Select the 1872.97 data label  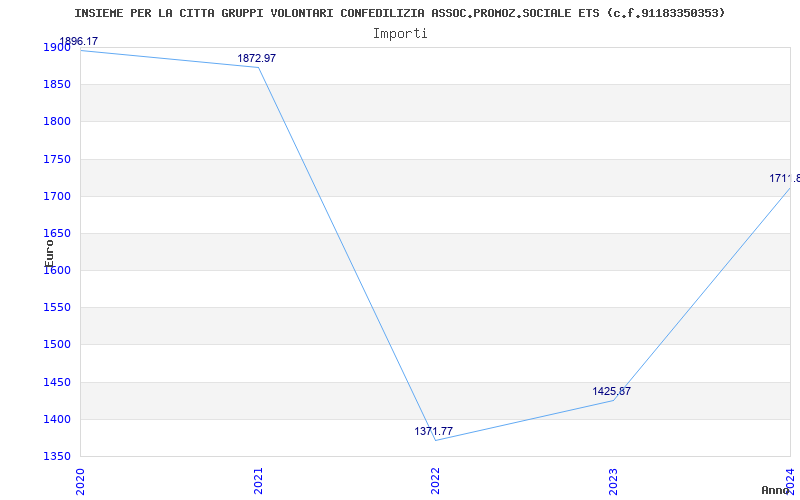pos(257,58)
